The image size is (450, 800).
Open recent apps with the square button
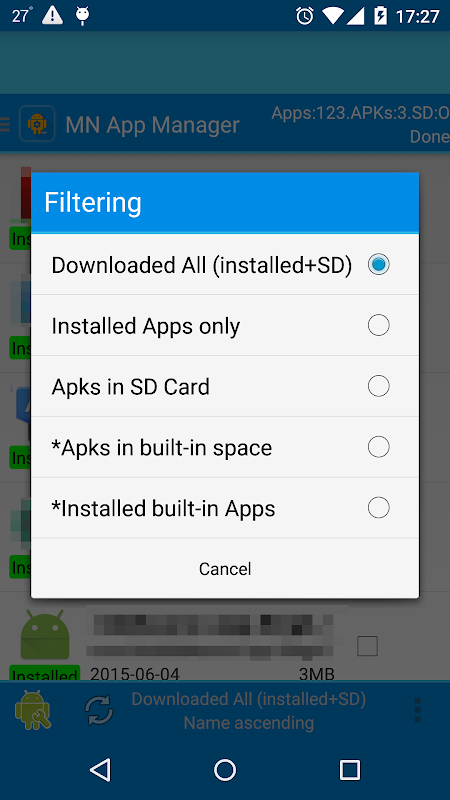click(x=350, y=770)
